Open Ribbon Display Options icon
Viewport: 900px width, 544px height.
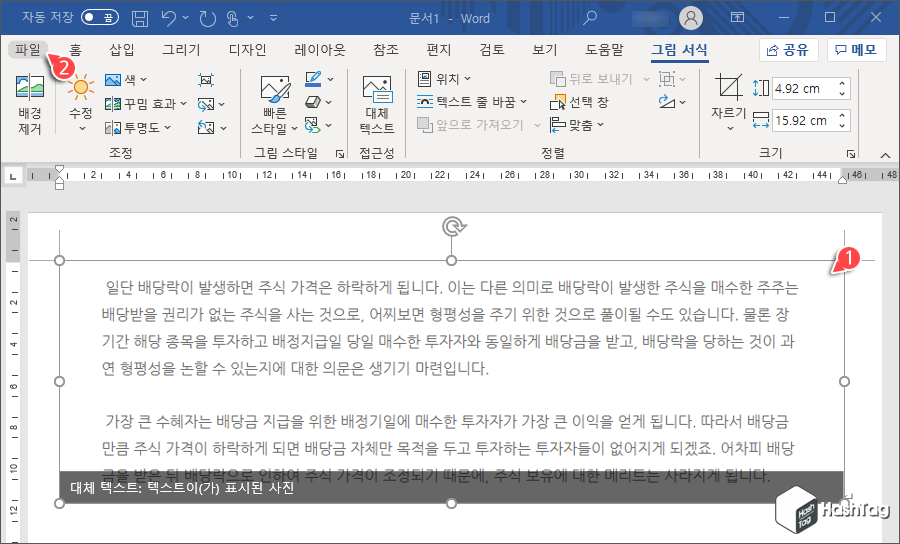coord(738,17)
